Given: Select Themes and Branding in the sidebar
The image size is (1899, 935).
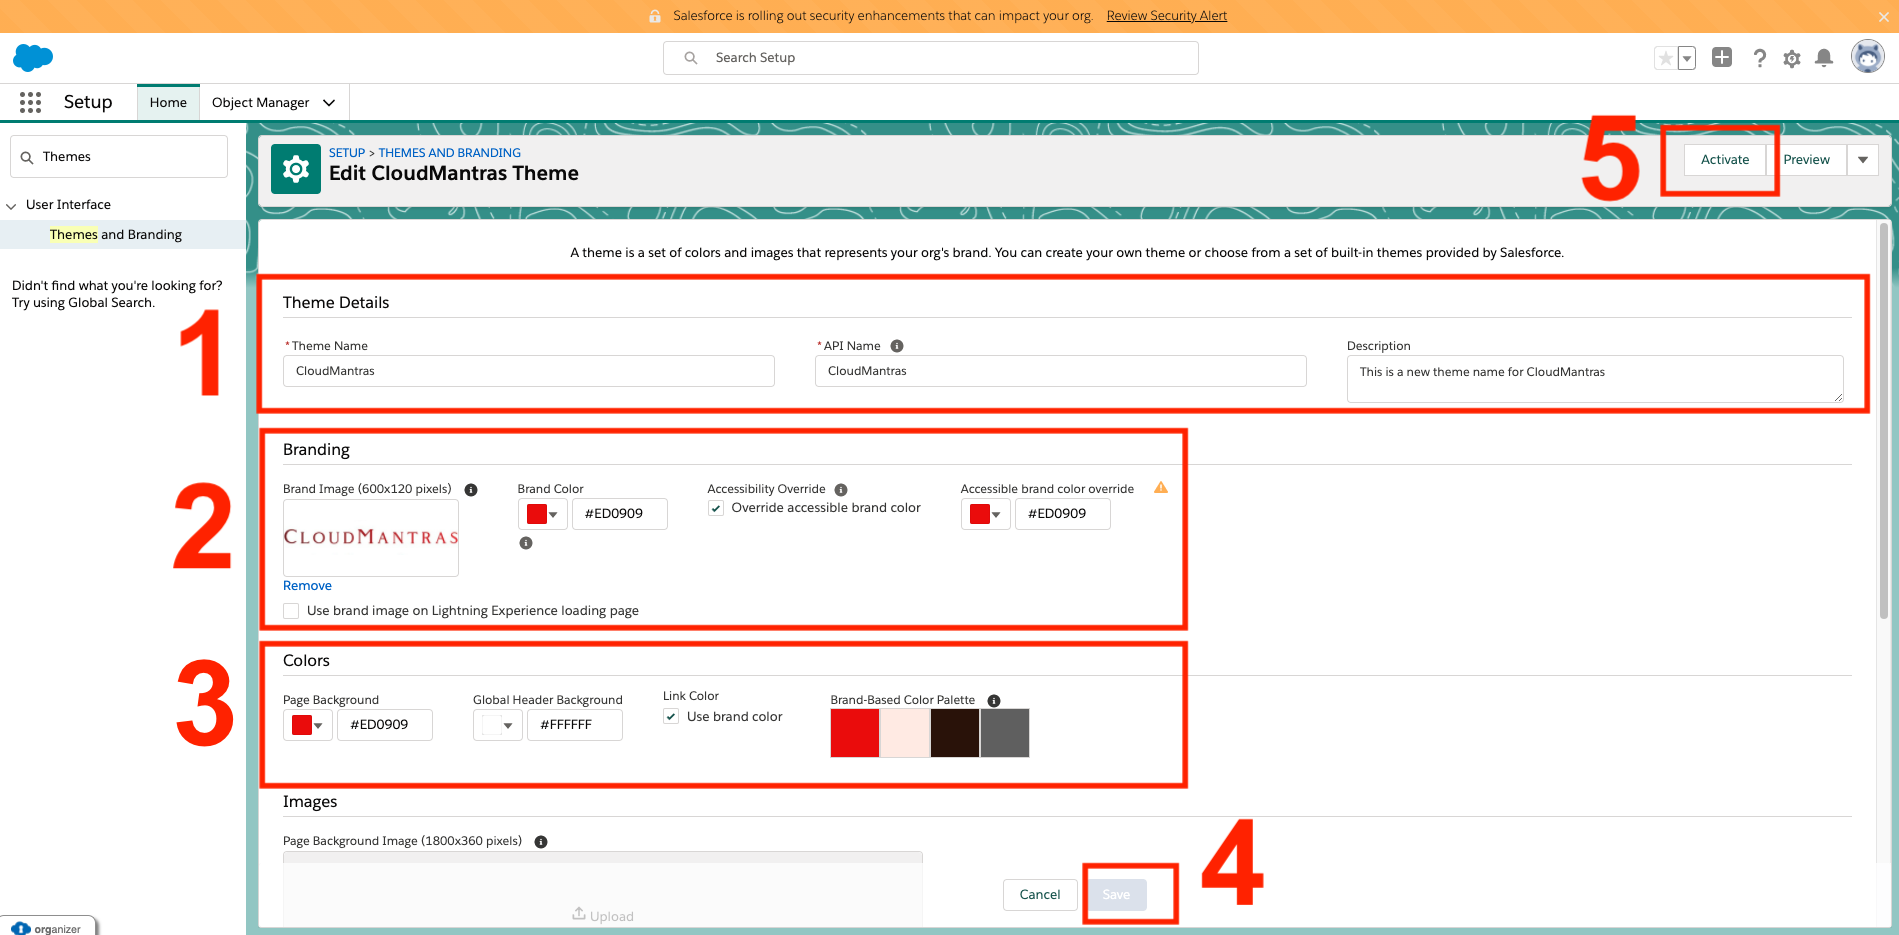Looking at the screenshot, I should click(115, 234).
